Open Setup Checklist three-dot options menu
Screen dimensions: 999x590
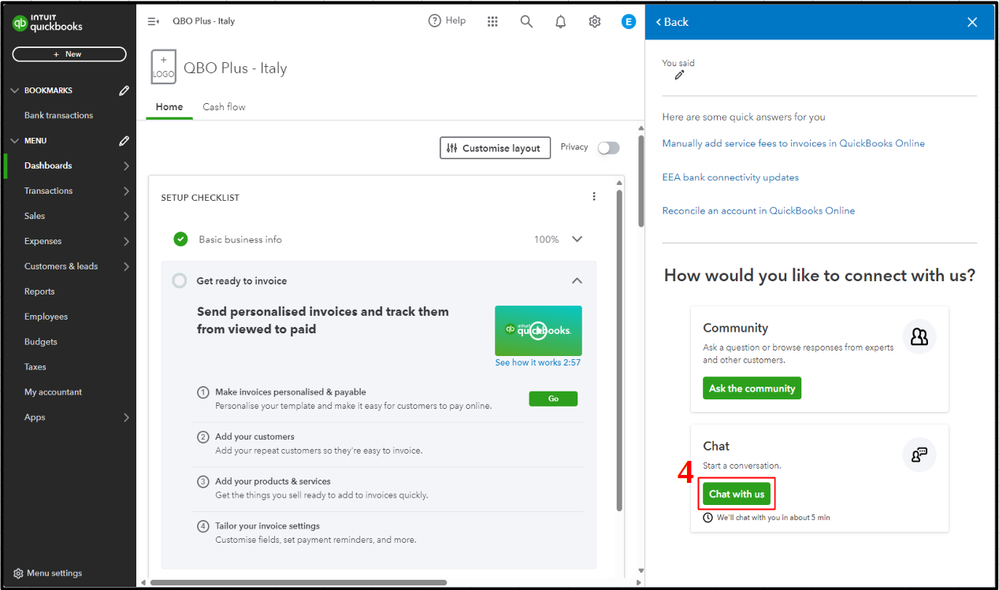pos(594,197)
